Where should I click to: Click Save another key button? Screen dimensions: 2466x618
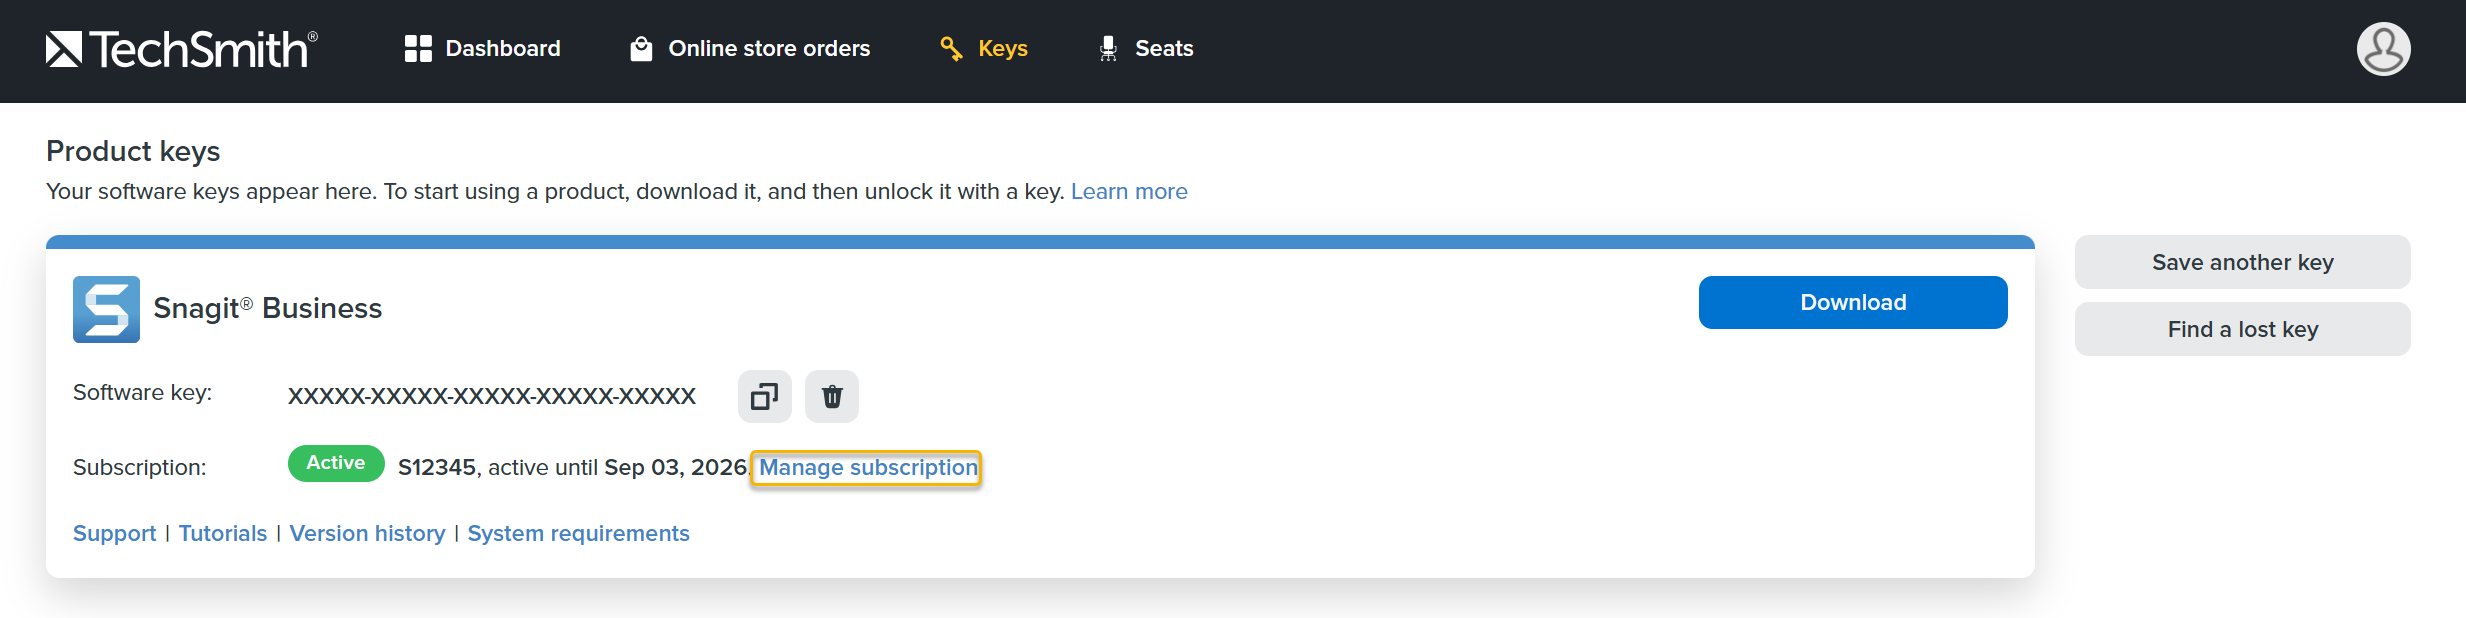pyautogui.click(x=2242, y=263)
